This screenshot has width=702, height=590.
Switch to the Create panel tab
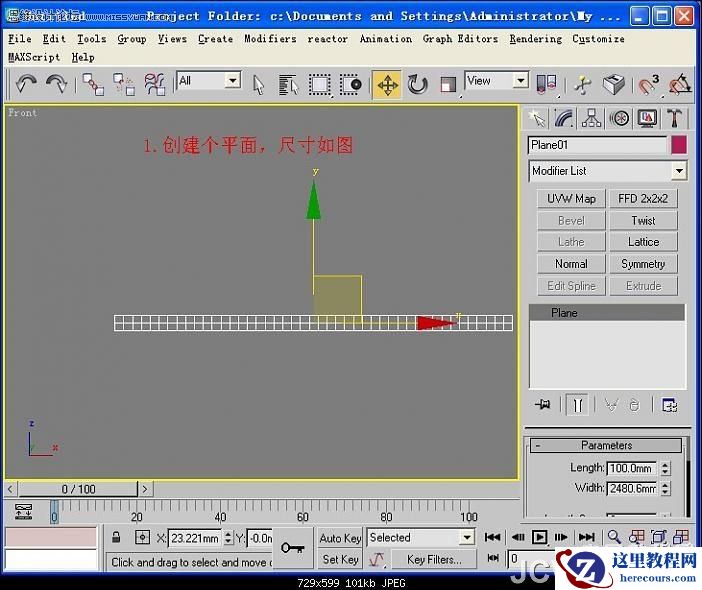[x=536, y=118]
